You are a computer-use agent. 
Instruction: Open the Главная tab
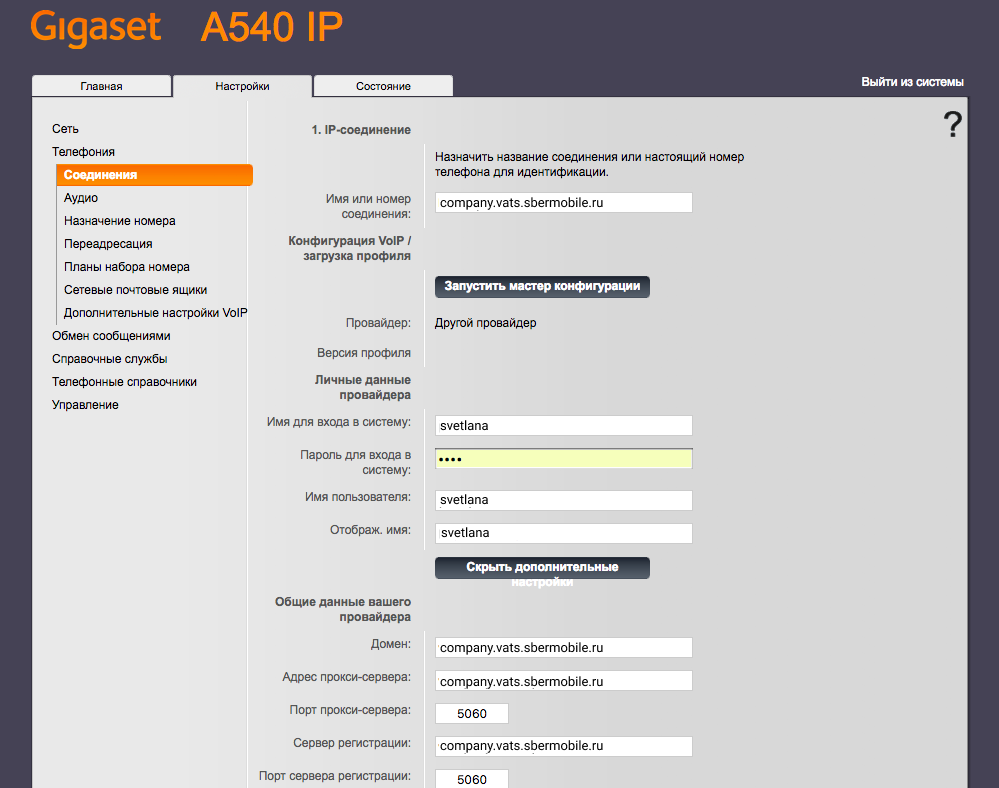coord(101,86)
